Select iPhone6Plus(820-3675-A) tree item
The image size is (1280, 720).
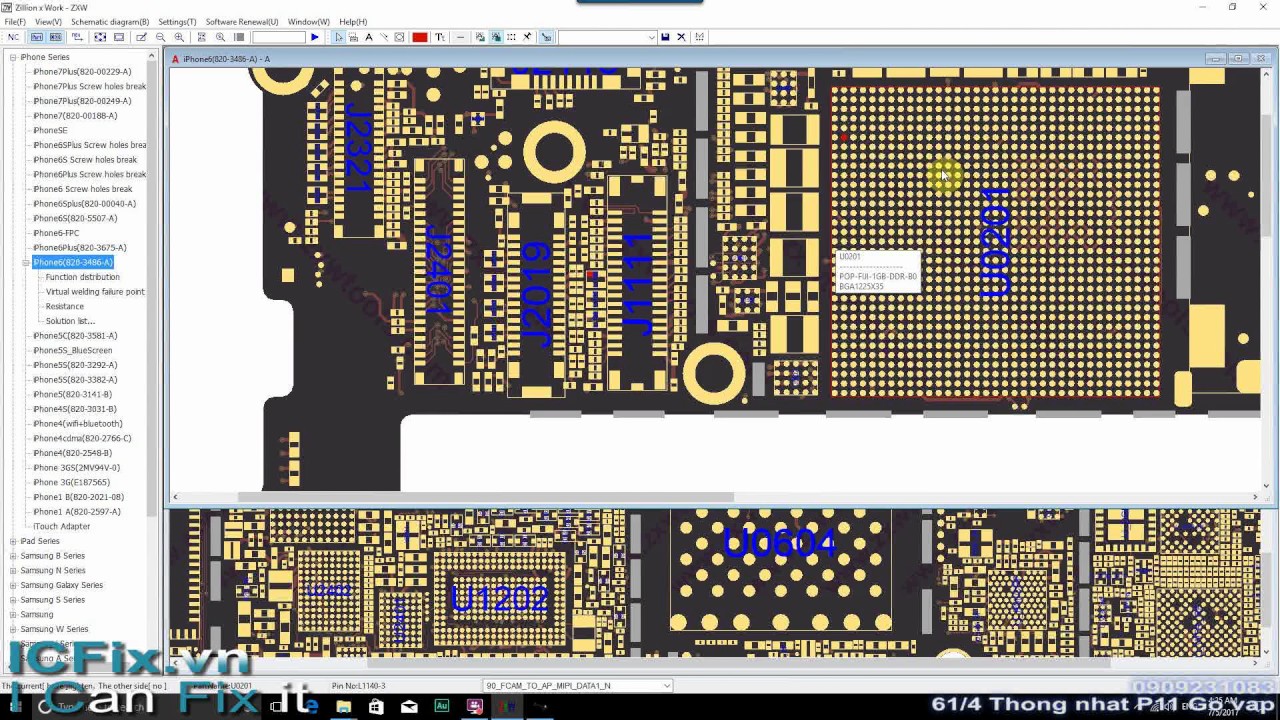tap(80, 248)
